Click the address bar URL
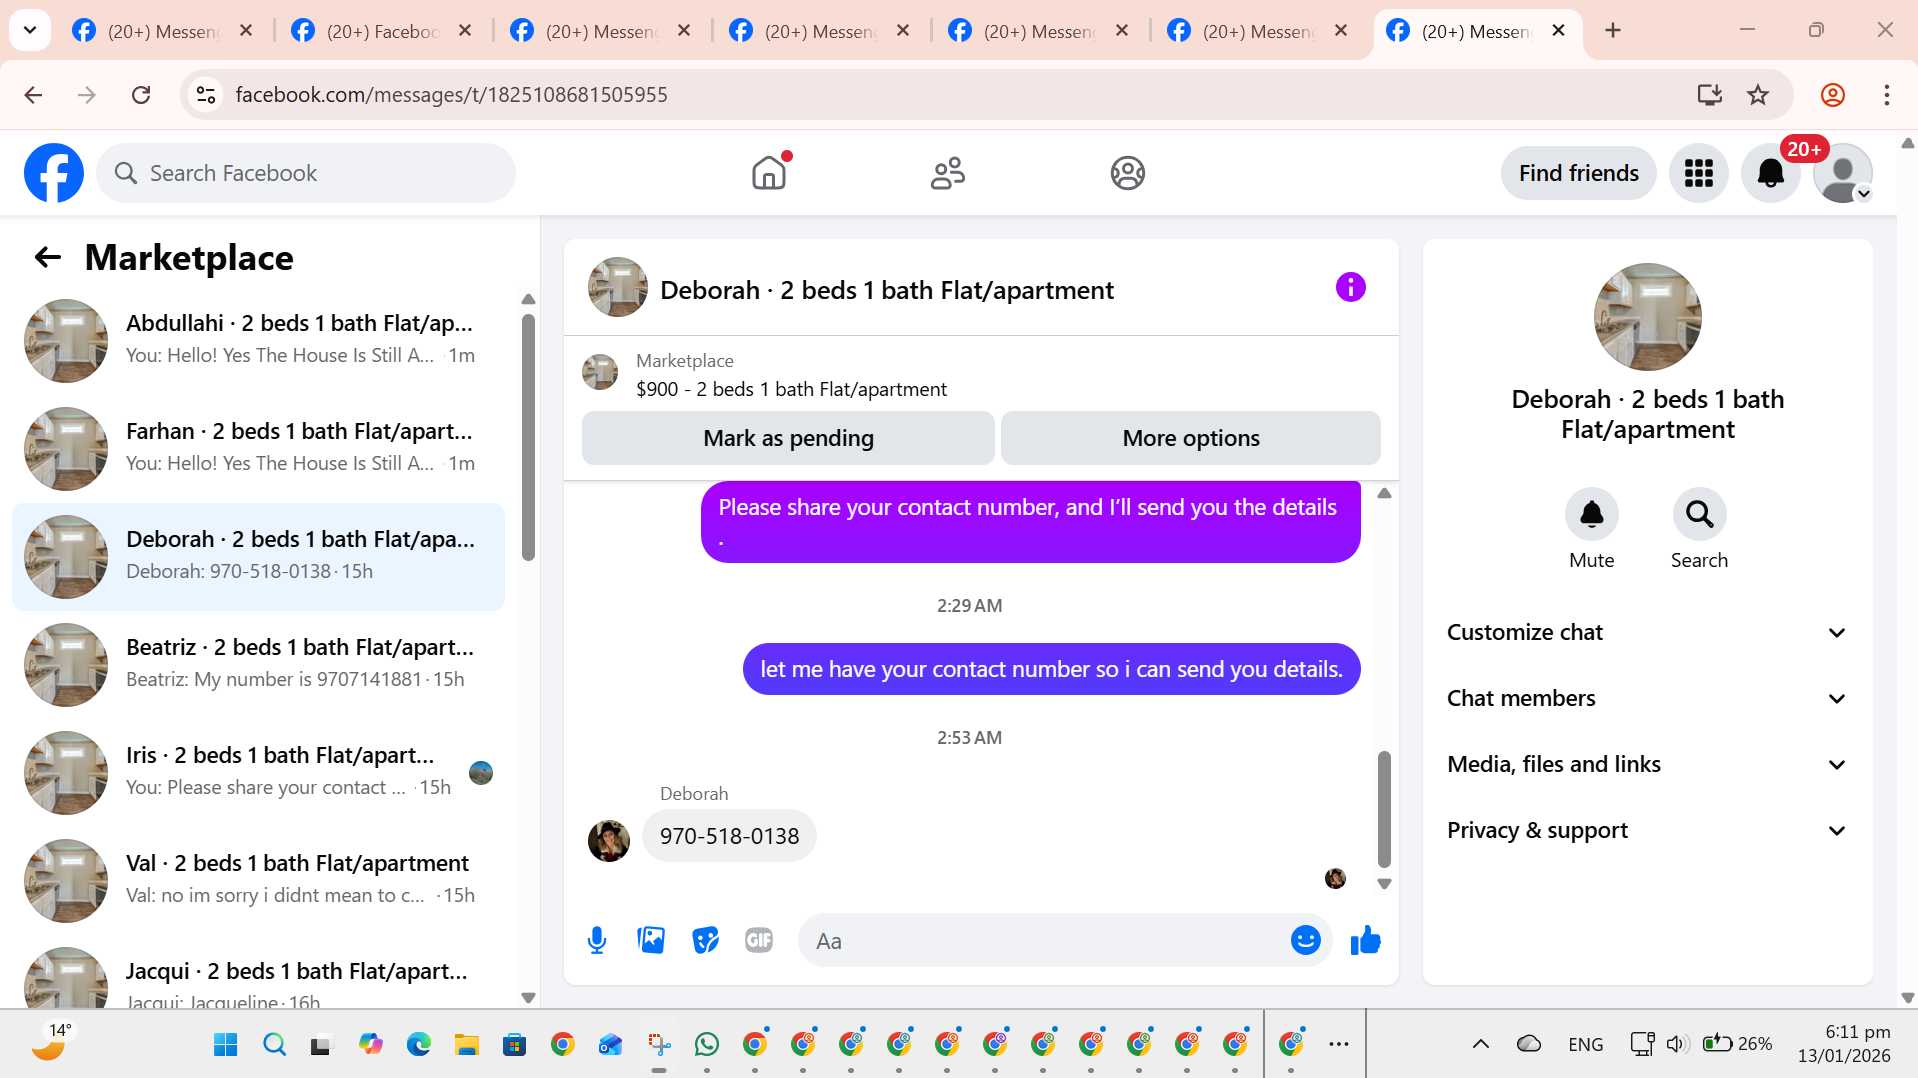 click(451, 95)
